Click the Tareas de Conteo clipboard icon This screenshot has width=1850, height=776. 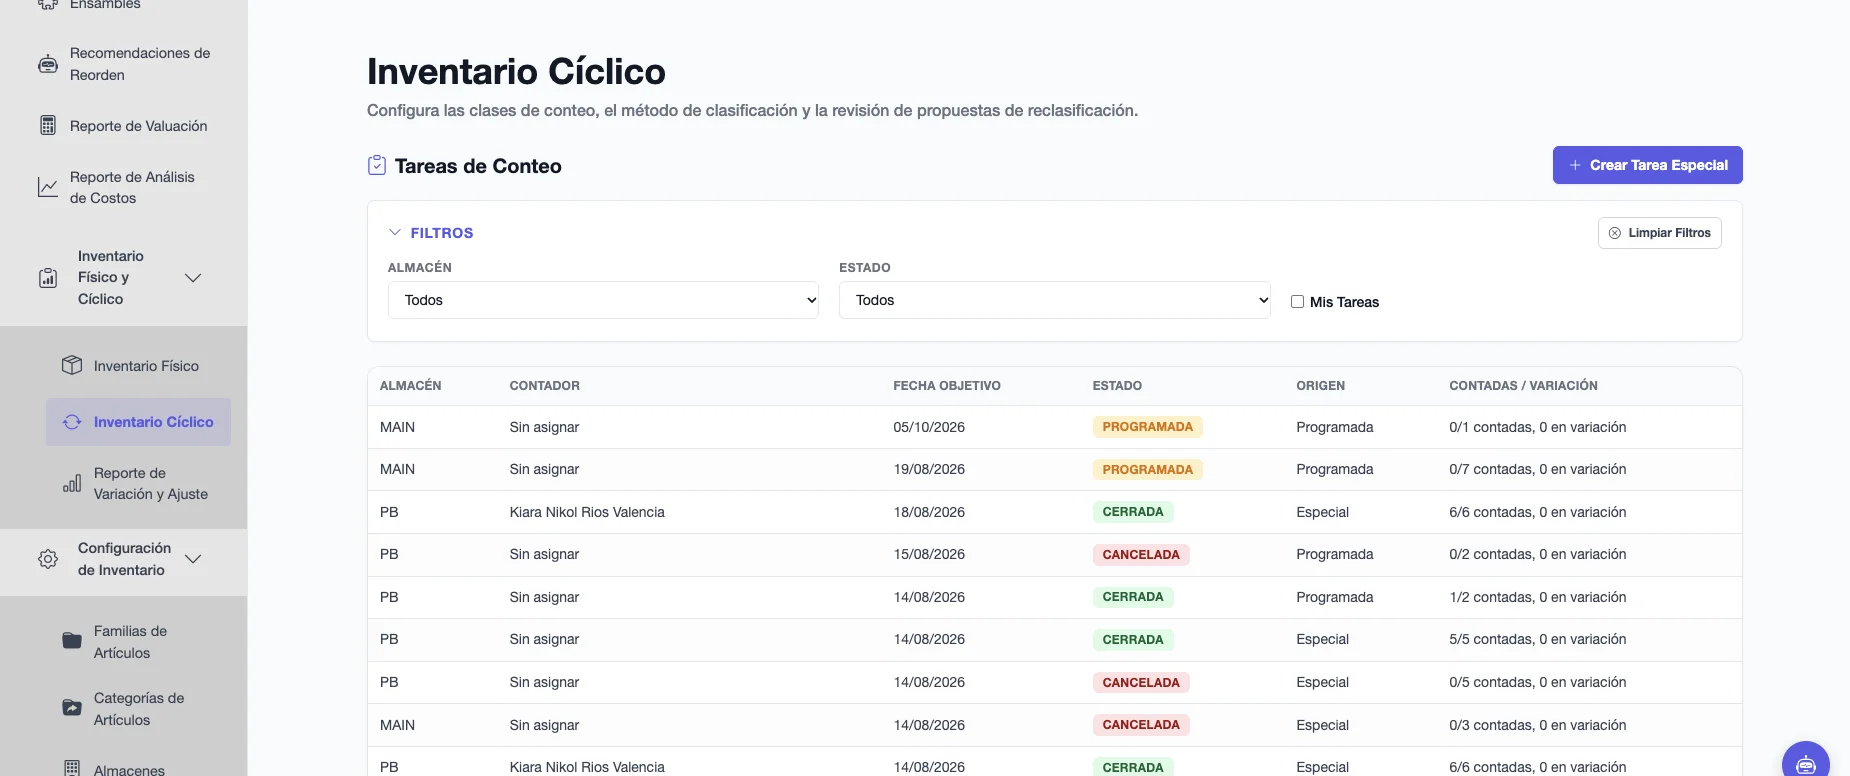(377, 165)
